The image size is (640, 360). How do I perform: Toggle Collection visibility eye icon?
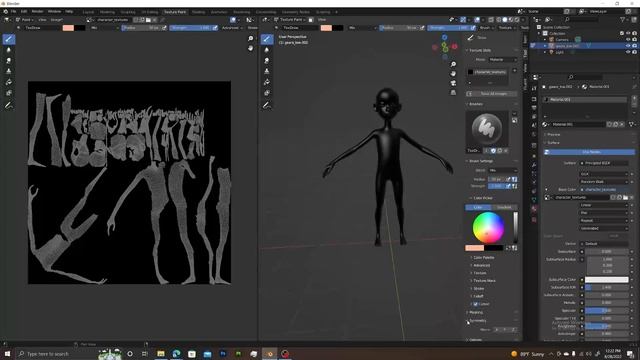(x=628, y=33)
